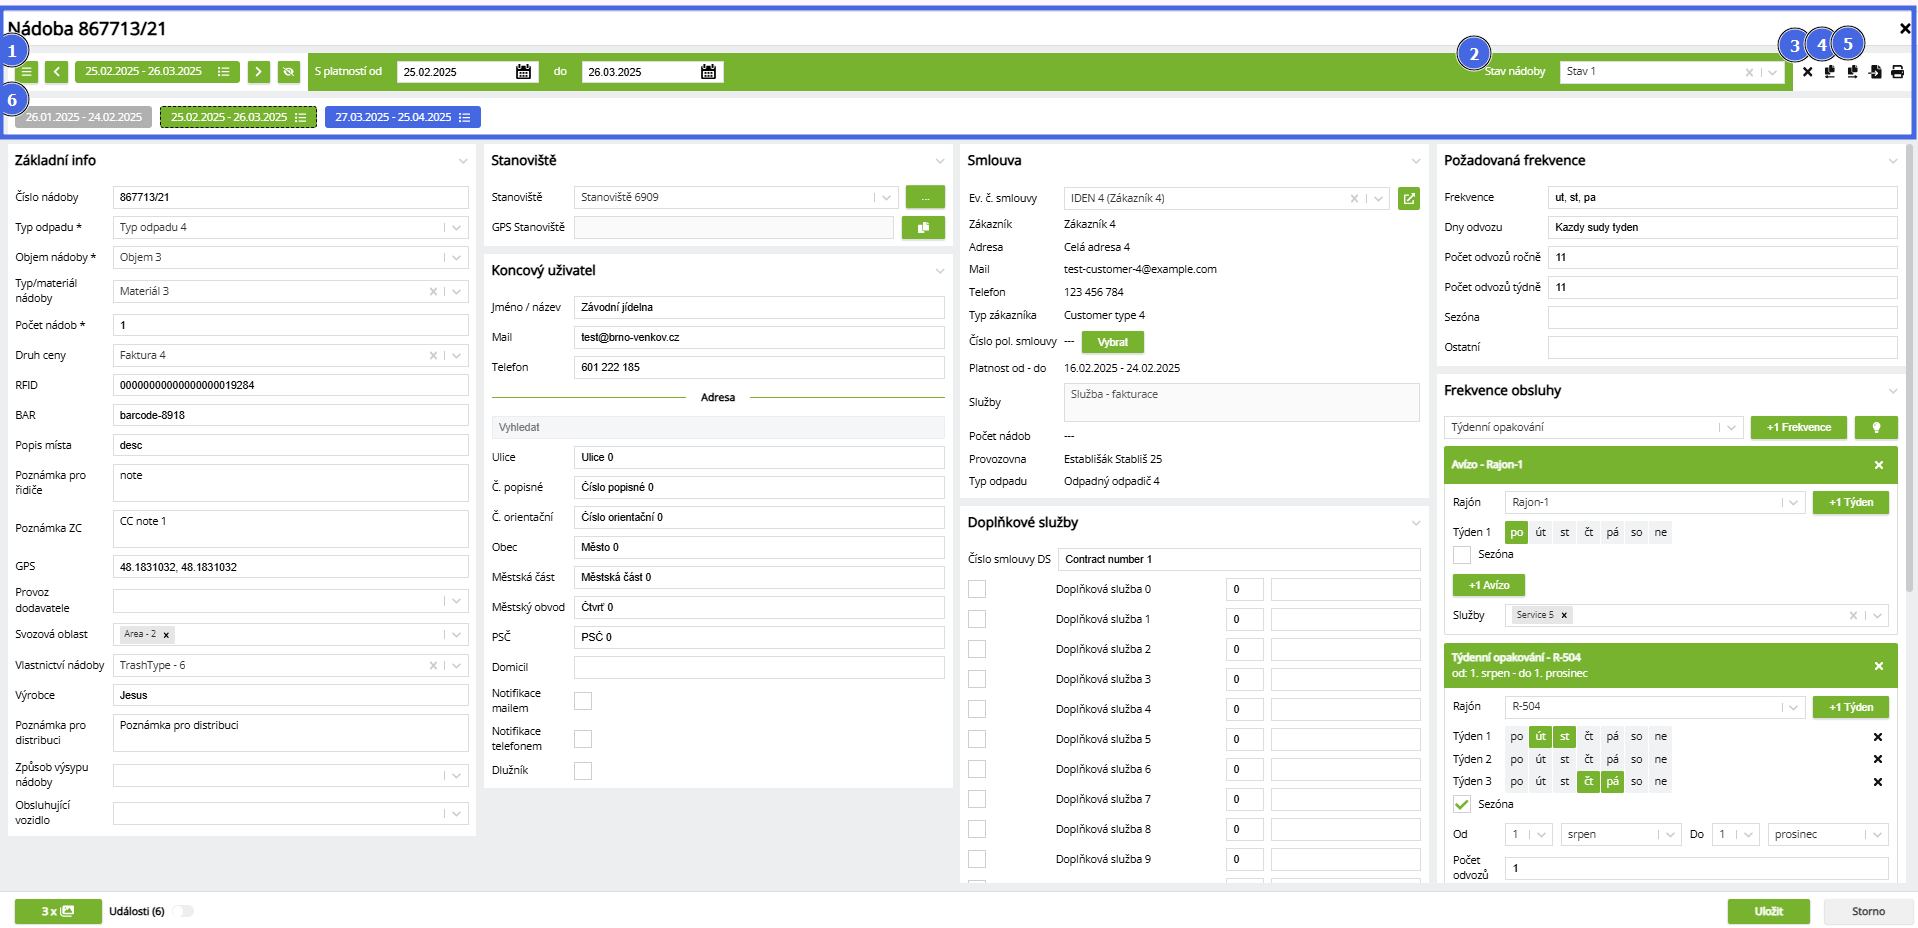1918x928 pixels.
Task: Click the '+1 Avízo' button
Action: click(1489, 586)
